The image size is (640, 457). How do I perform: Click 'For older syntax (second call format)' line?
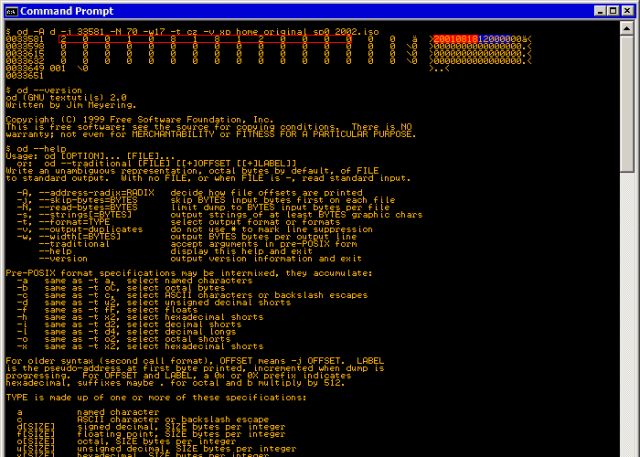point(195,361)
